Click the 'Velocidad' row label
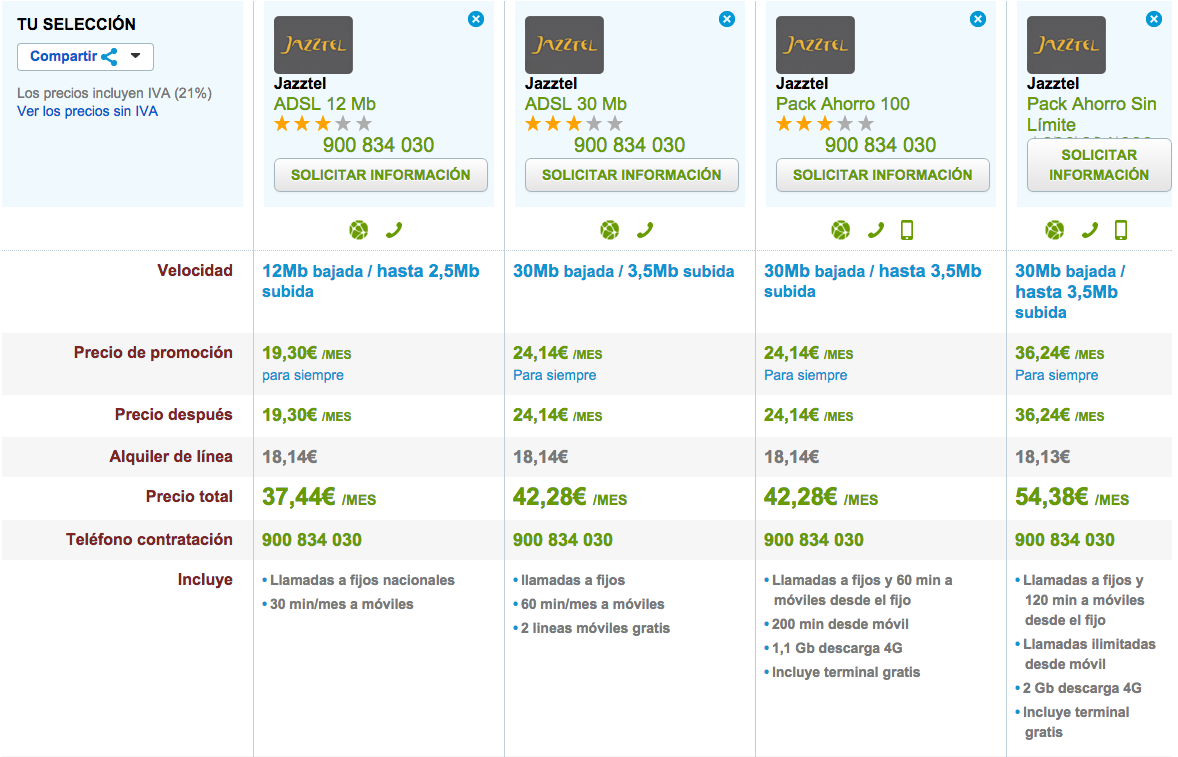This screenshot has height=757, width=1178. pyautogui.click(x=195, y=270)
